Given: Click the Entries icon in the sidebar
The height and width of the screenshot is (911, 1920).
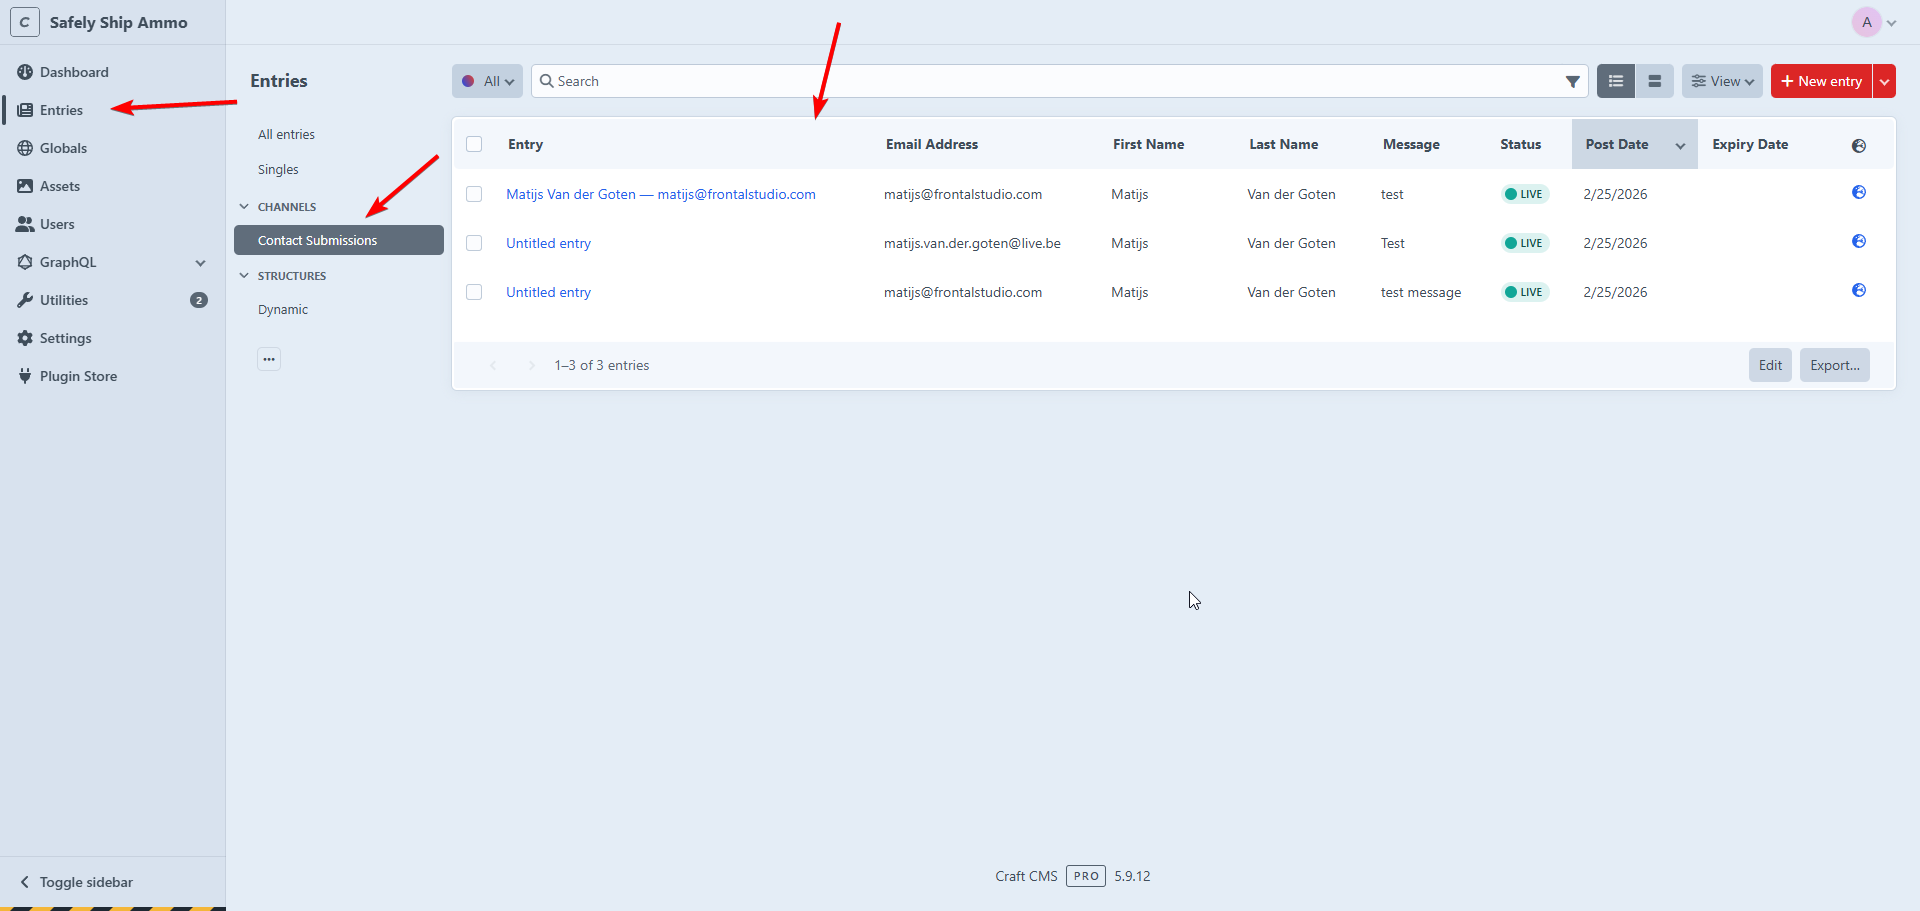Looking at the screenshot, I should [25, 110].
